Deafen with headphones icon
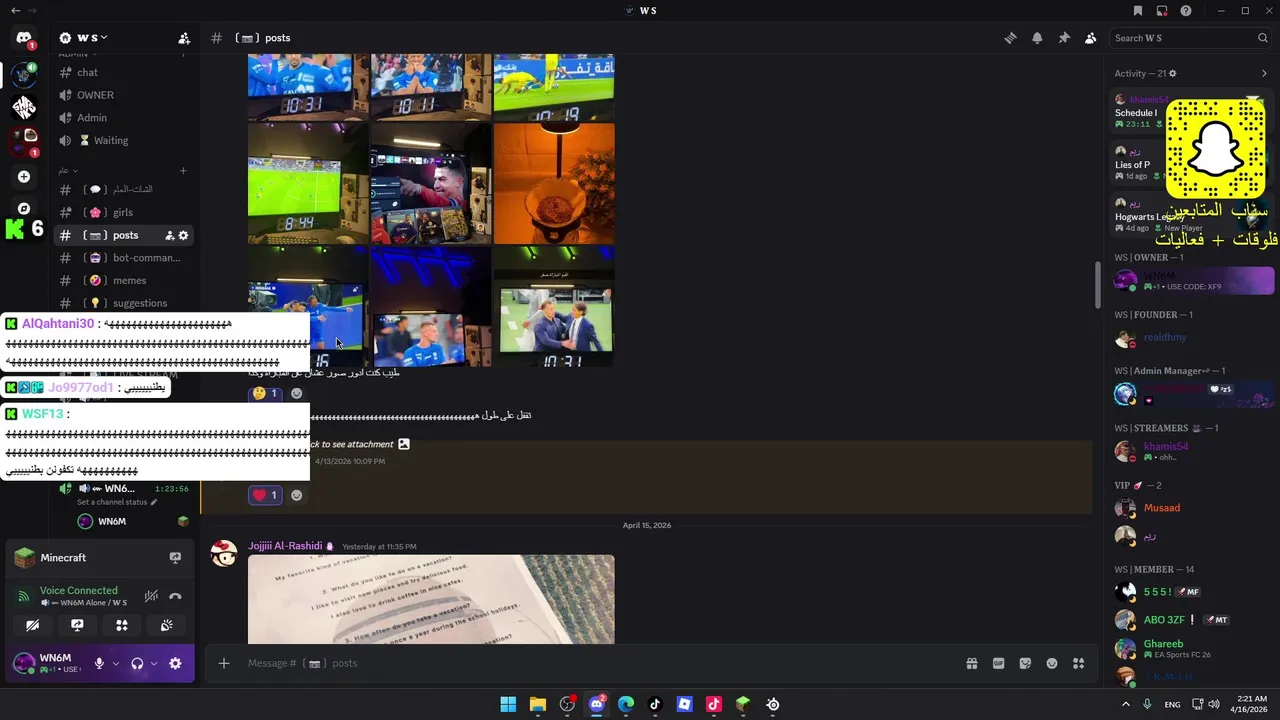The image size is (1280, 720). (x=137, y=663)
